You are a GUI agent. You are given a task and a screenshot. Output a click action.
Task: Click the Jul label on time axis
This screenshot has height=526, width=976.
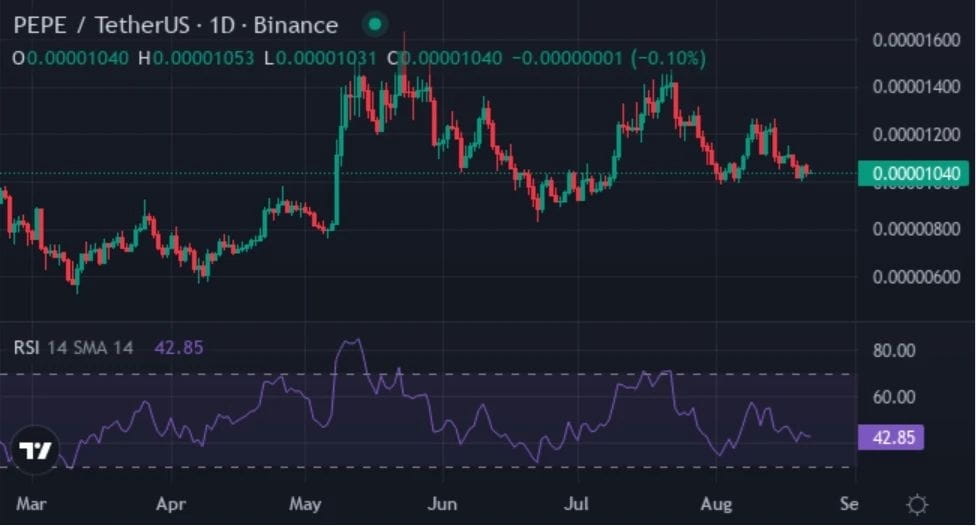(x=576, y=503)
